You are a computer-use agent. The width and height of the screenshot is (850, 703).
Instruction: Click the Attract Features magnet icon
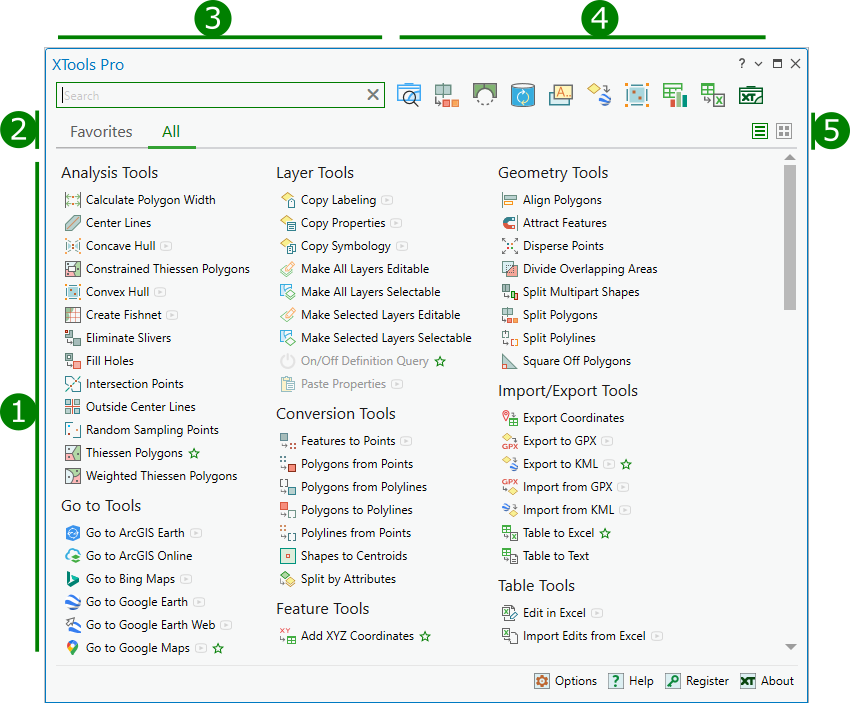tap(510, 223)
